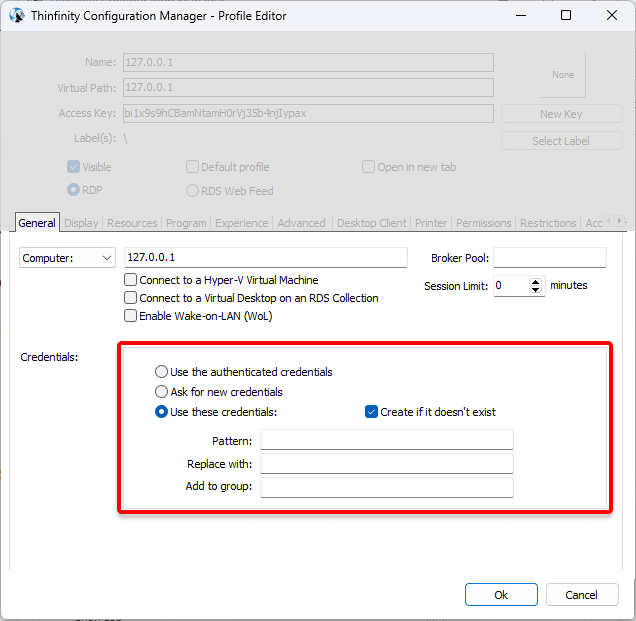Switch to the Program tab

coord(186,223)
